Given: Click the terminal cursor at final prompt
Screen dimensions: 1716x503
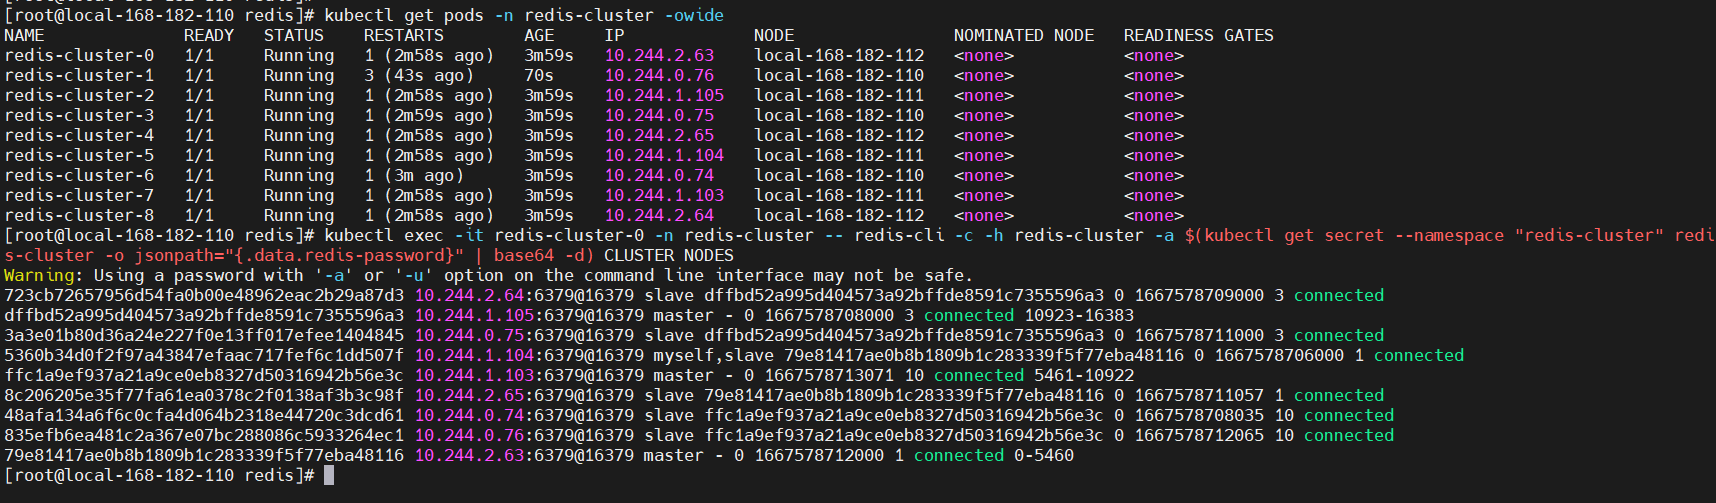Looking at the screenshot, I should pyautogui.click(x=329, y=475).
